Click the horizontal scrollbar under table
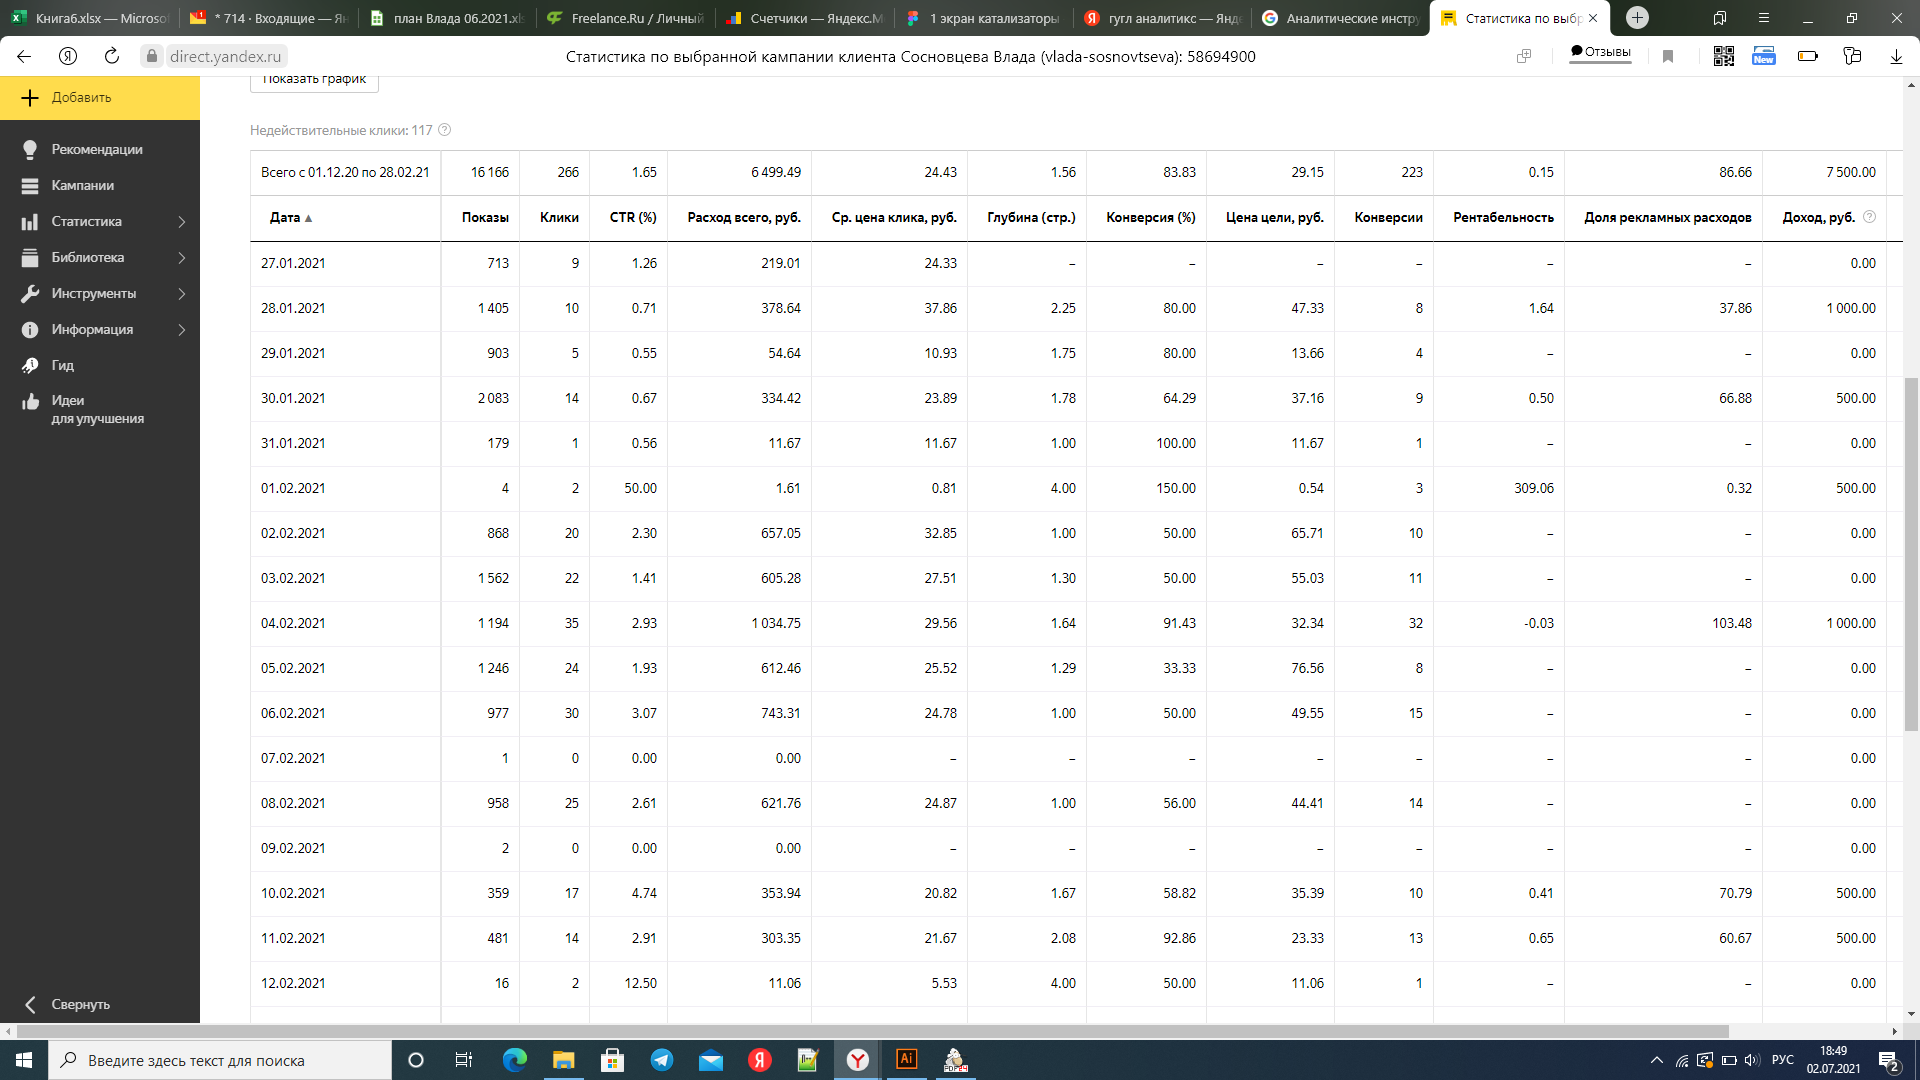The image size is (1920, 1080). point(870,1031)
